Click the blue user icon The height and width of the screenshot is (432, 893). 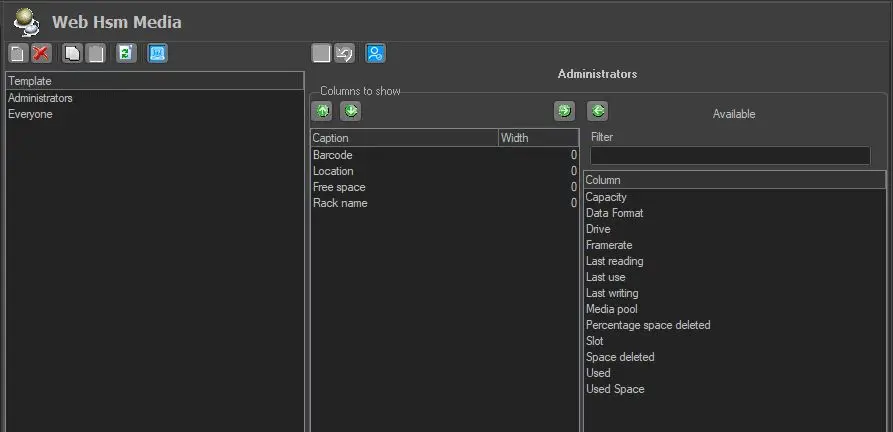point(375,54)
